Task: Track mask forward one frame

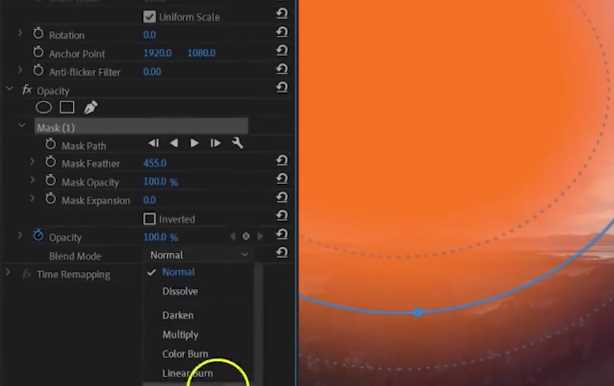Action: [215, 143]
